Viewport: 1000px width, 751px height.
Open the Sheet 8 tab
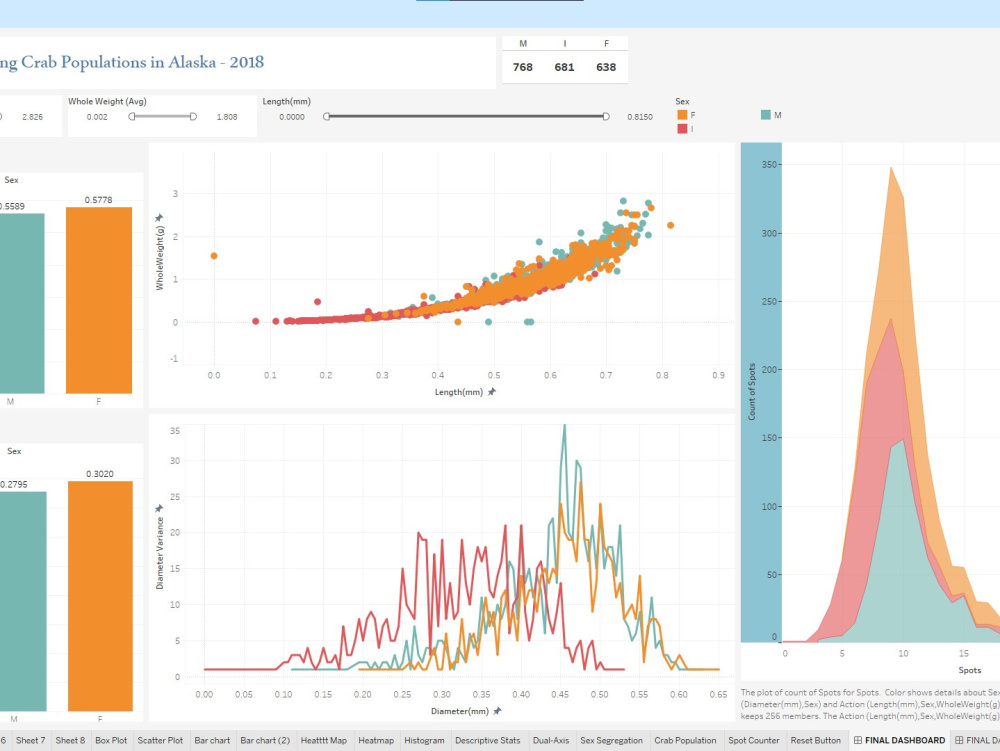pyautogui.click(x=70, y=740)
